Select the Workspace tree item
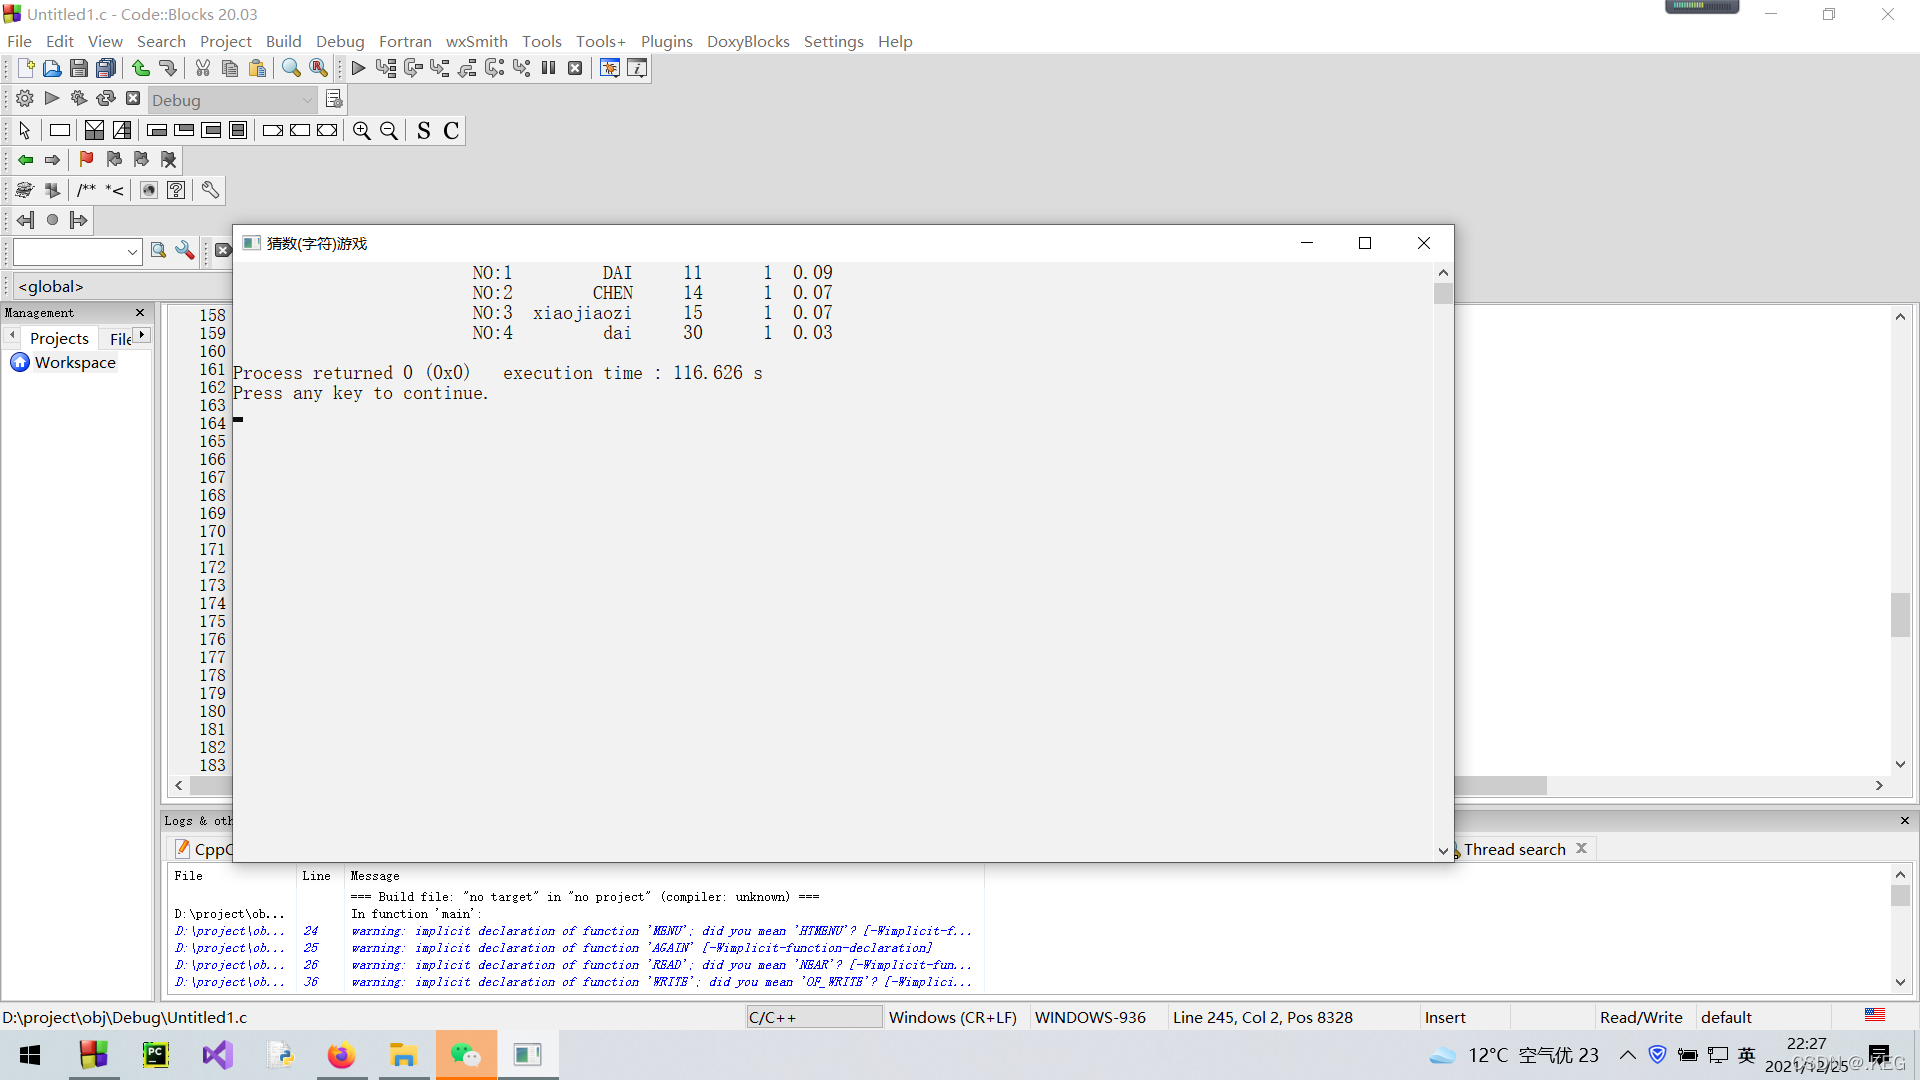The image size is (1920, 1080). [75, 362]
